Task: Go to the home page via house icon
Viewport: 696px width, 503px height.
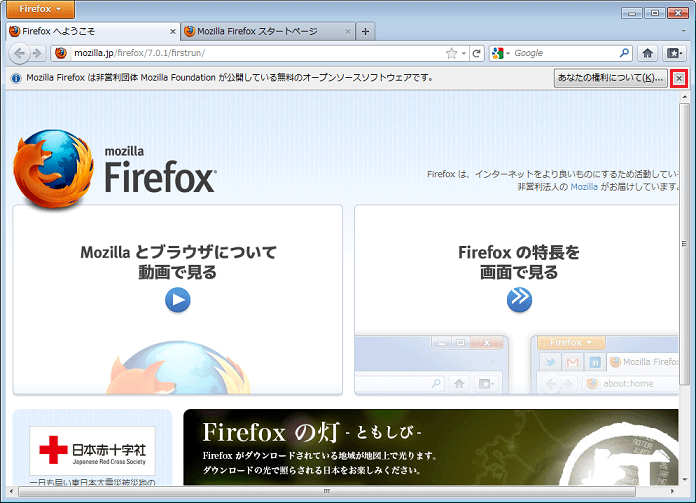Action: (648, 53)
